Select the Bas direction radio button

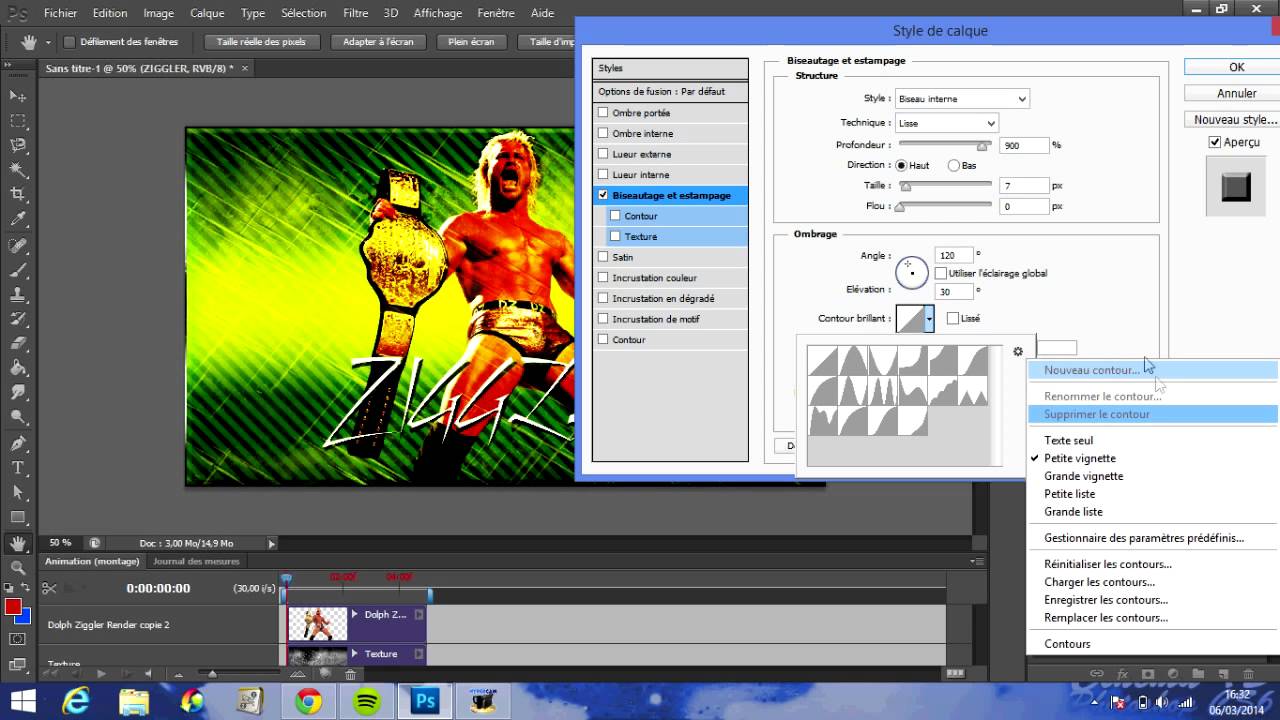tap(954, 165)
